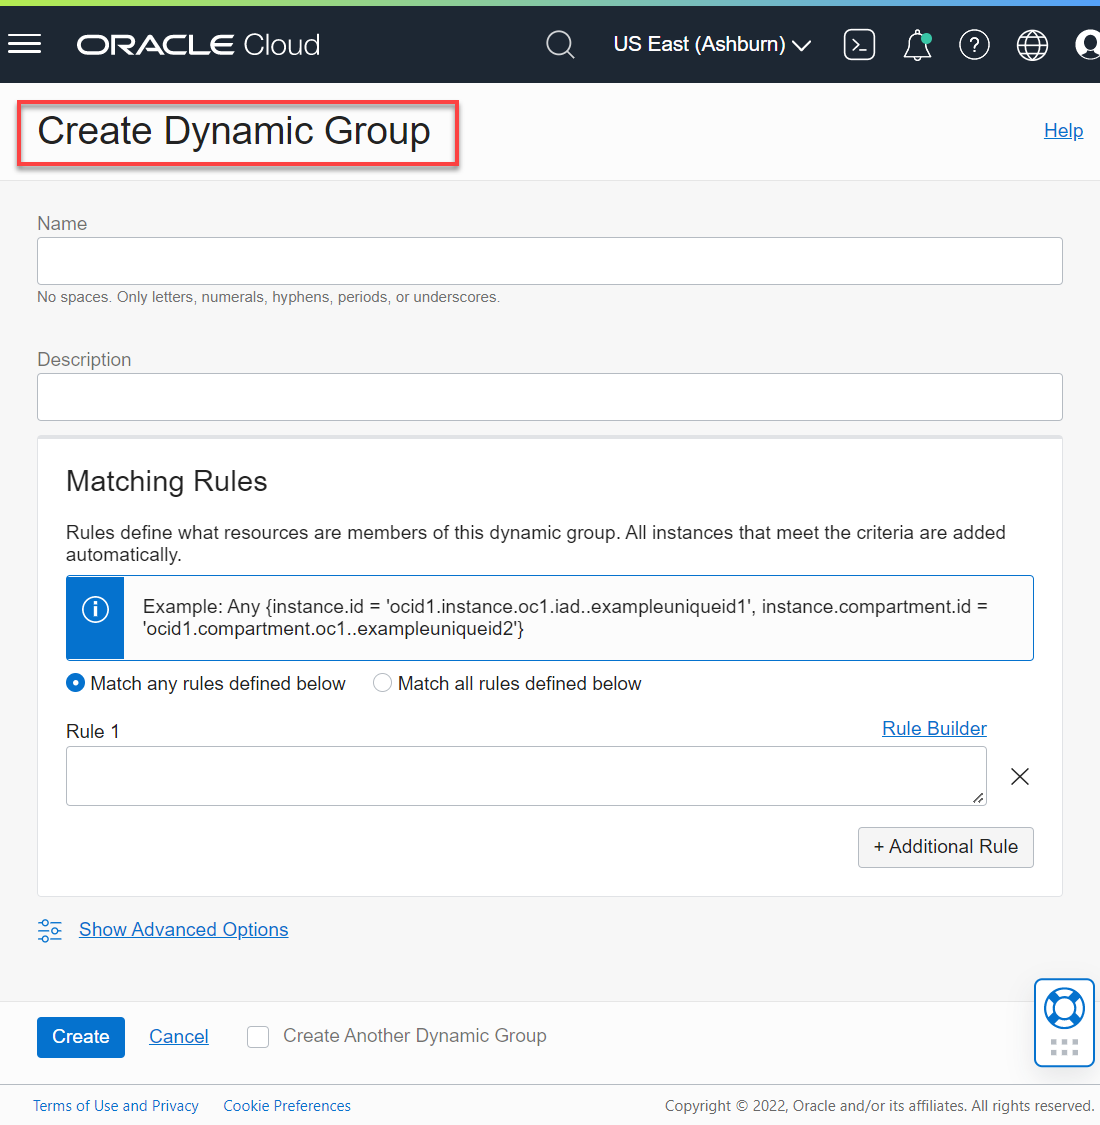Click the help question mark icon
This screenshot has width=1100, height=1125.
974,45
